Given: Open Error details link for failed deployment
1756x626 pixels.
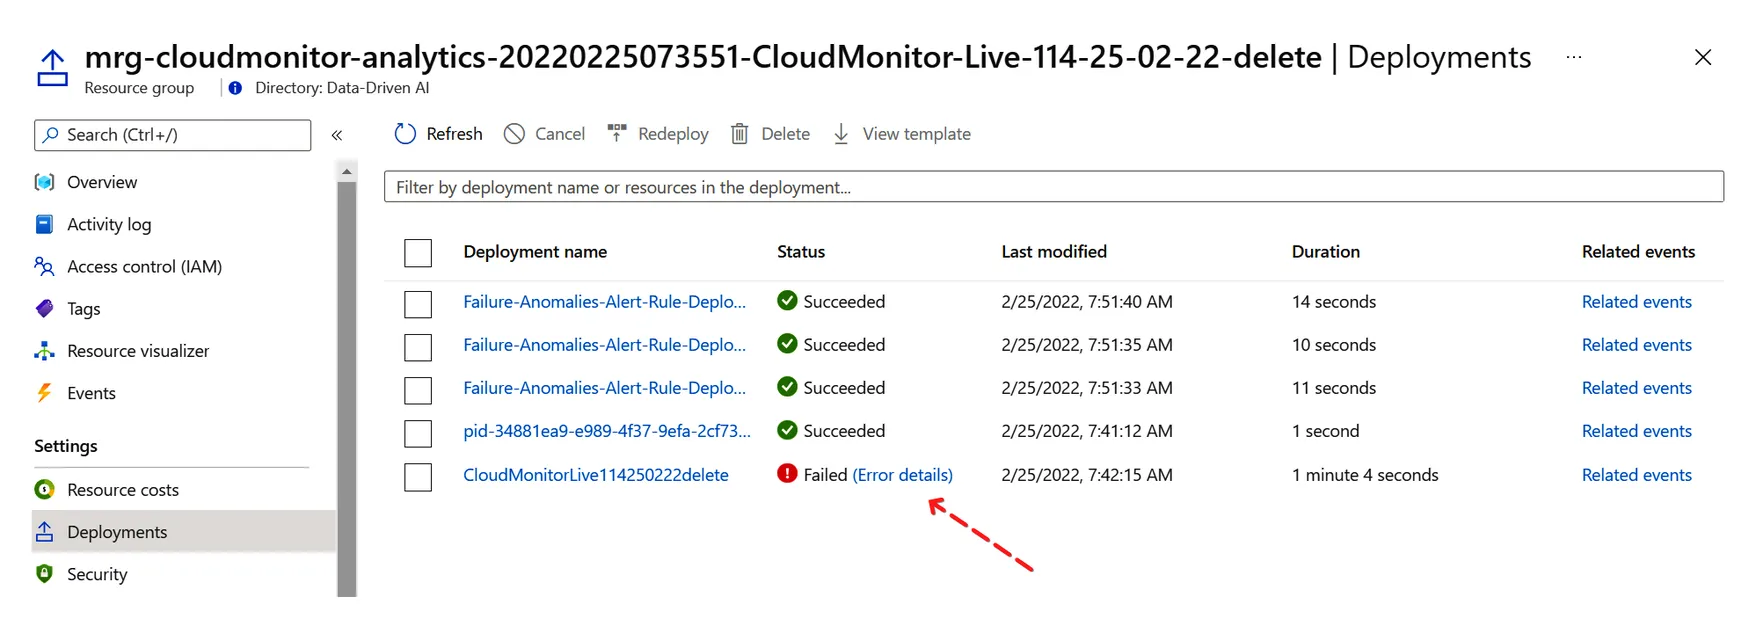Looking at the screenshot, I should (x=902, y=475).
